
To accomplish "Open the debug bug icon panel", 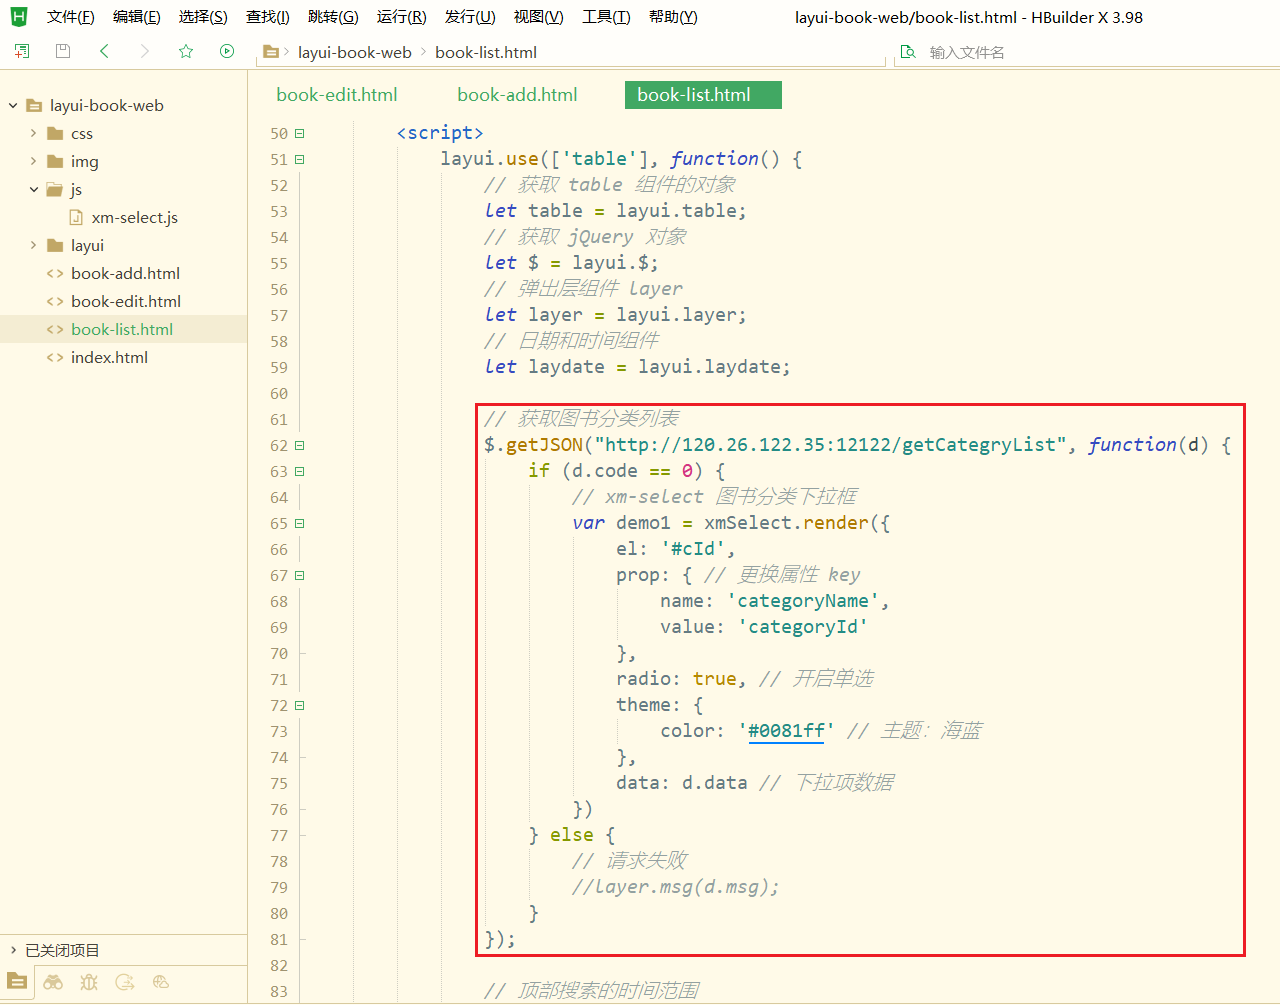I will (x=89, y=982).
